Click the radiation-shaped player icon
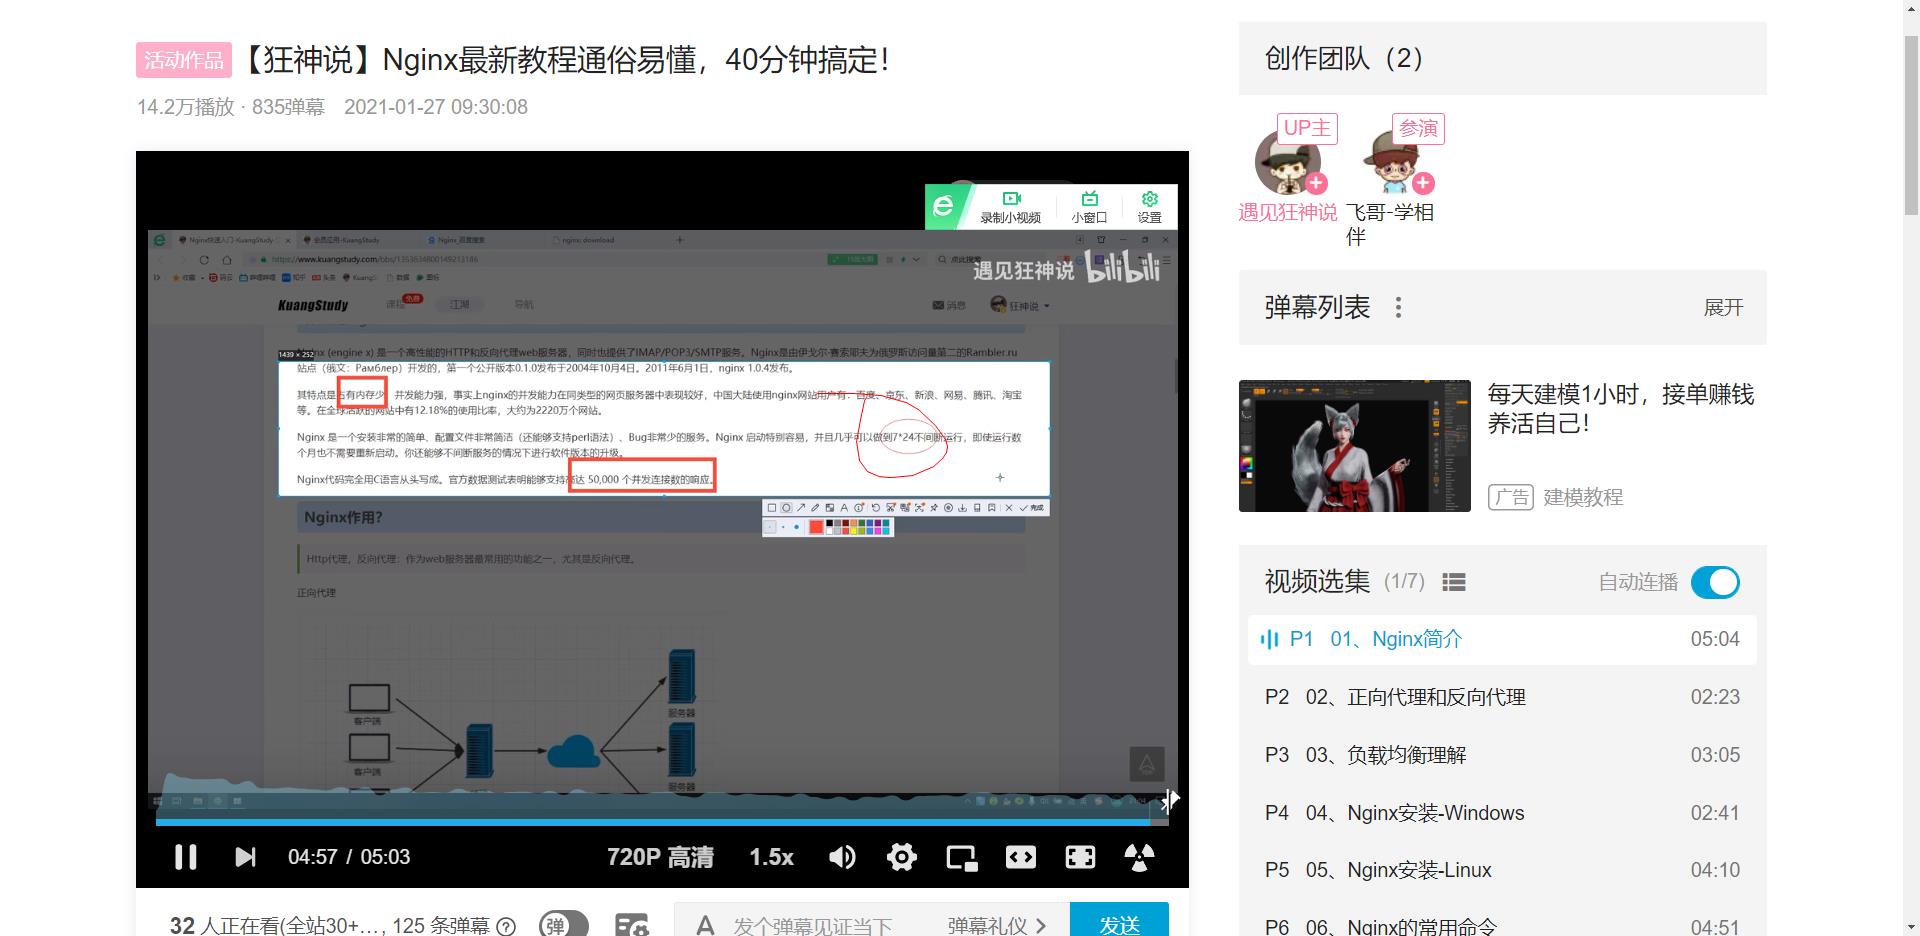Screen dimensions: 1920x936 click(x=1139, y=857)
